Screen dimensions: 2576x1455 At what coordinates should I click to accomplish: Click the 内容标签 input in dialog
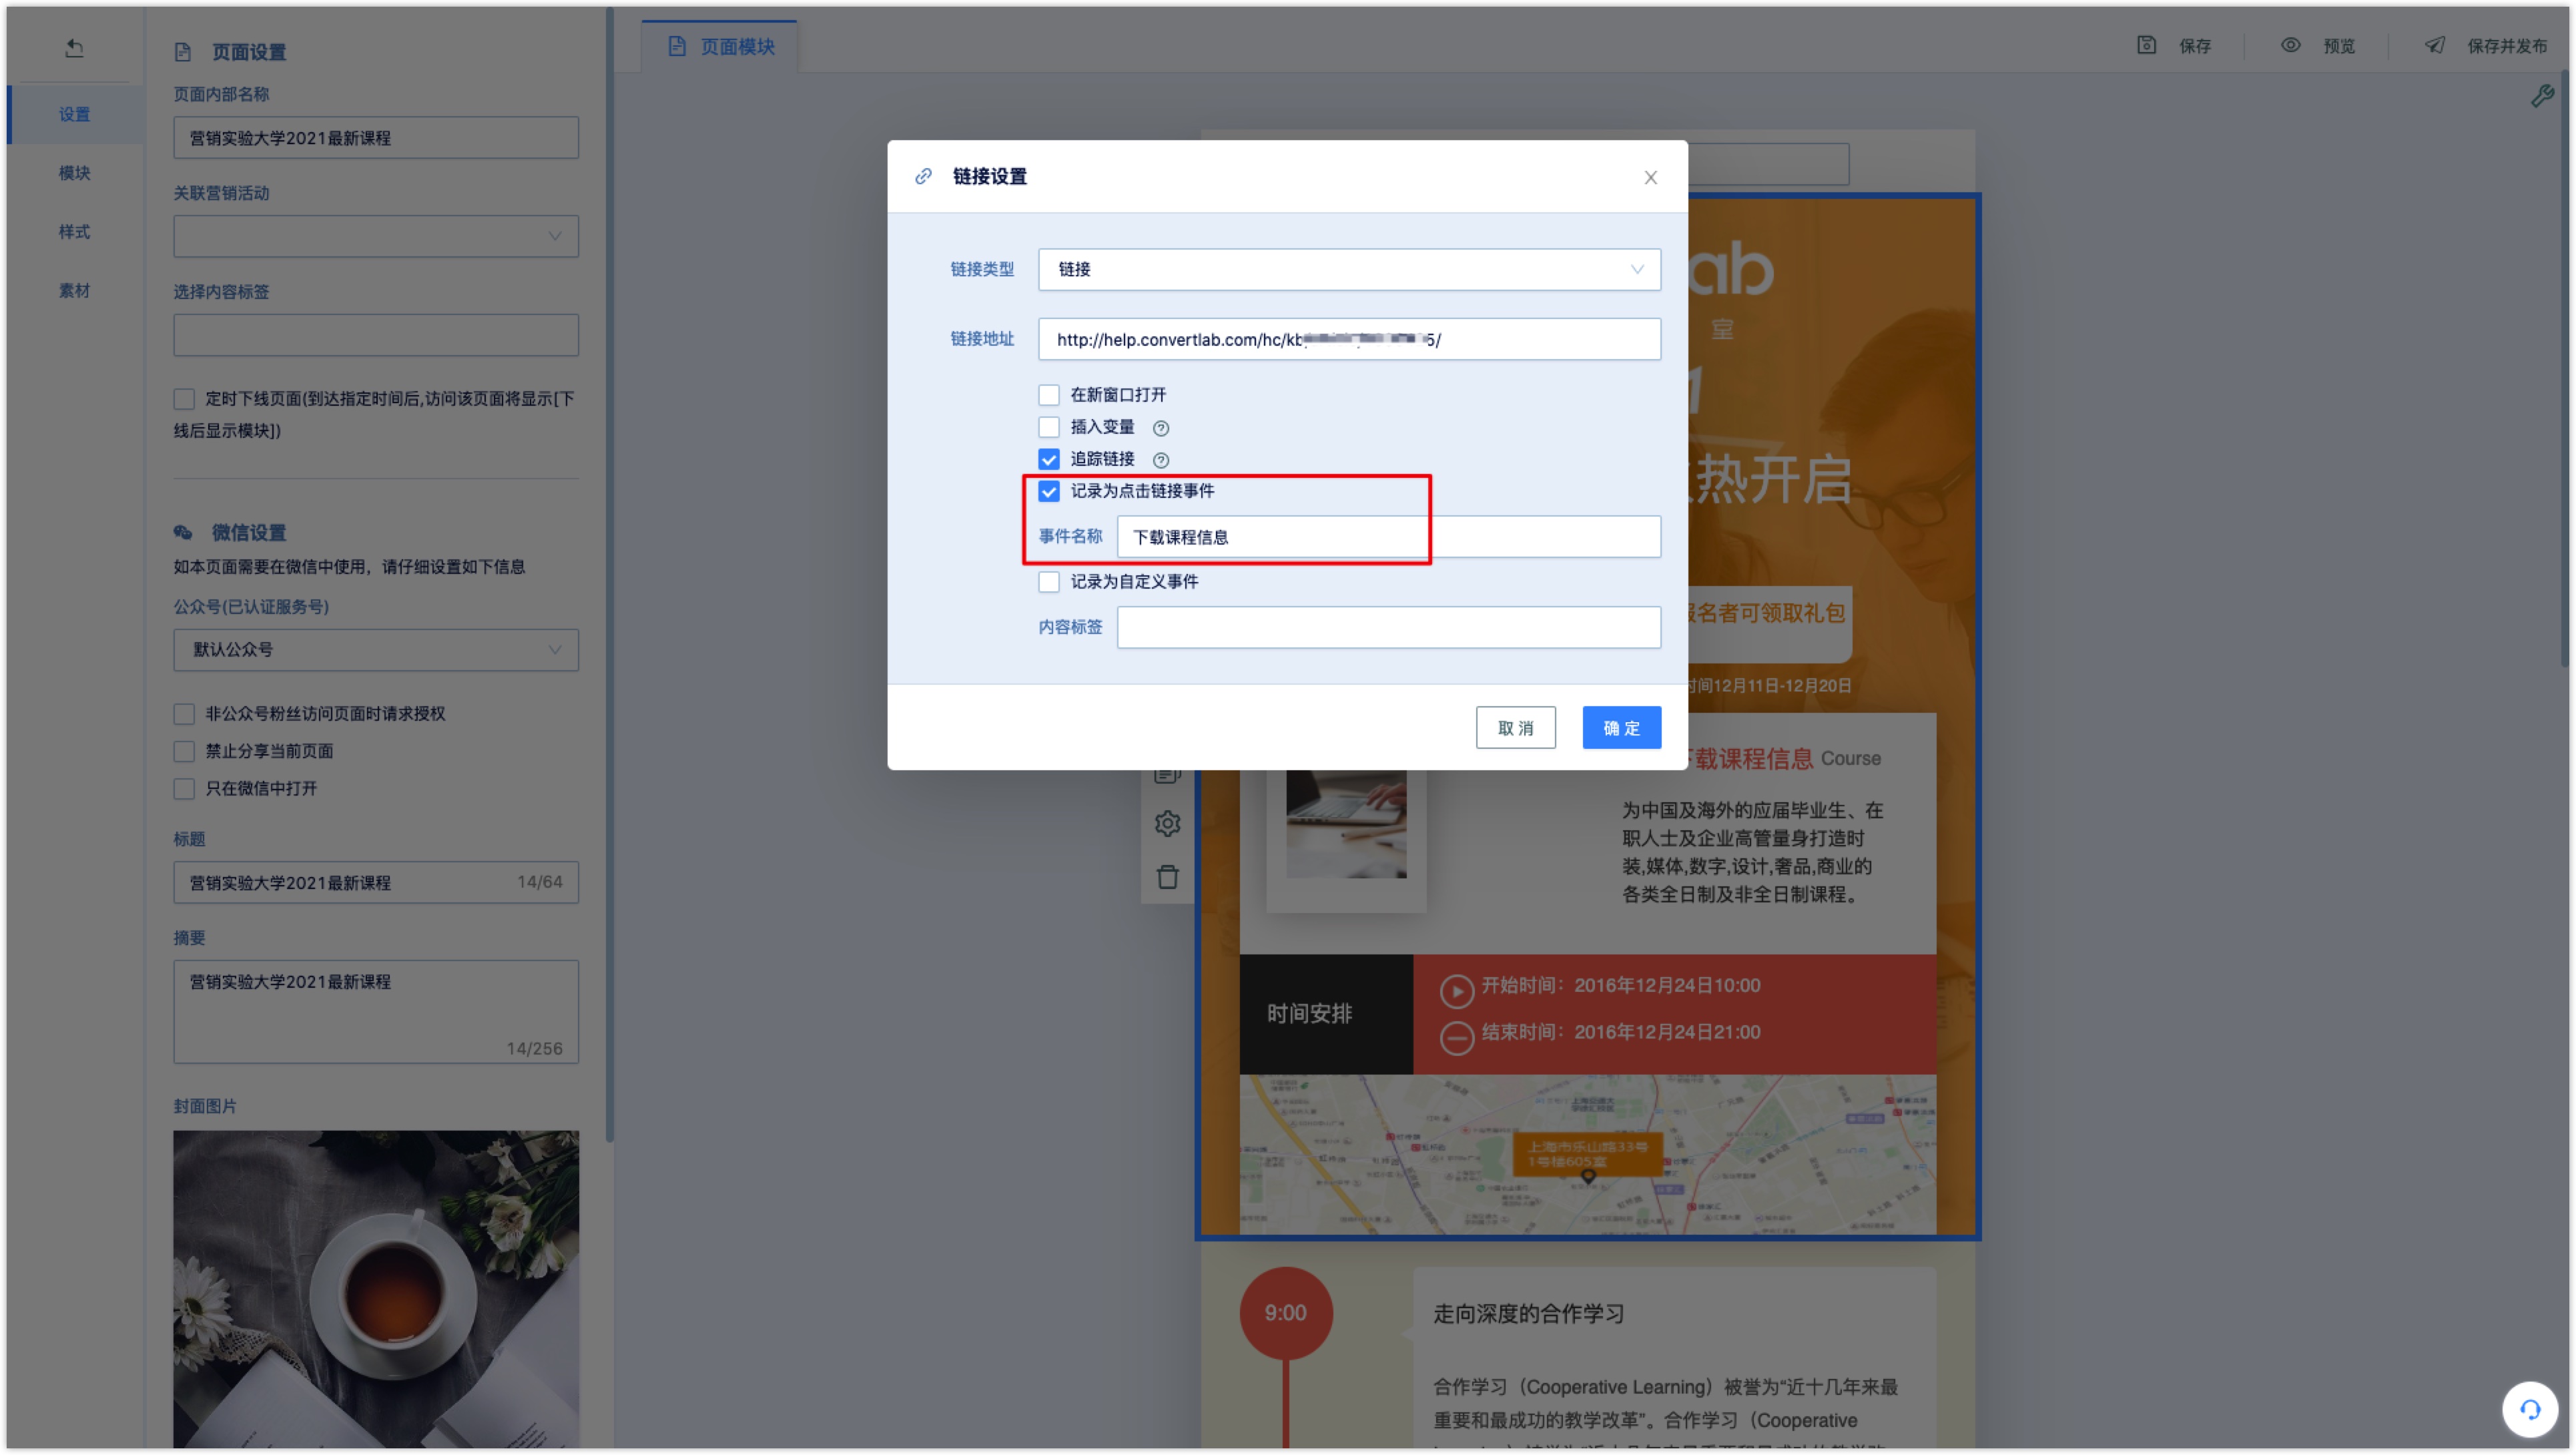point(1388,627)
